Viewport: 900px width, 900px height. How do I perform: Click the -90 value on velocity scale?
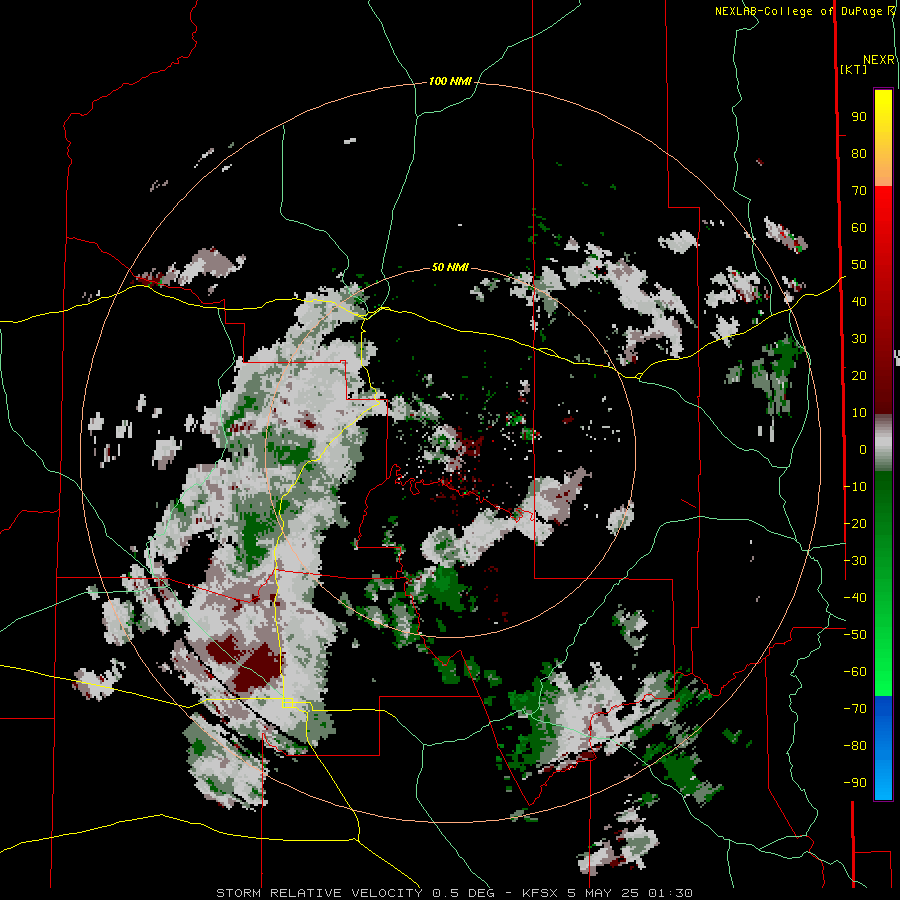pyautogui.click(x=855, y=783)
